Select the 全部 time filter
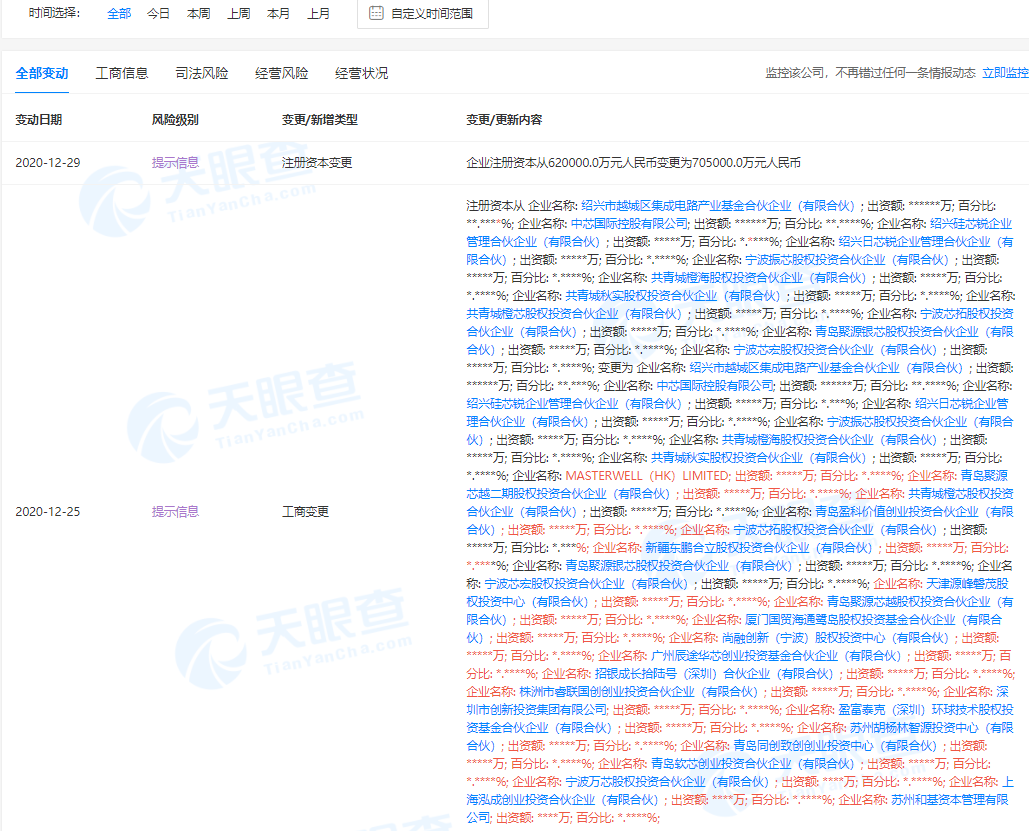The height and width of the screenshot is (831, 1029). point(119,13)
